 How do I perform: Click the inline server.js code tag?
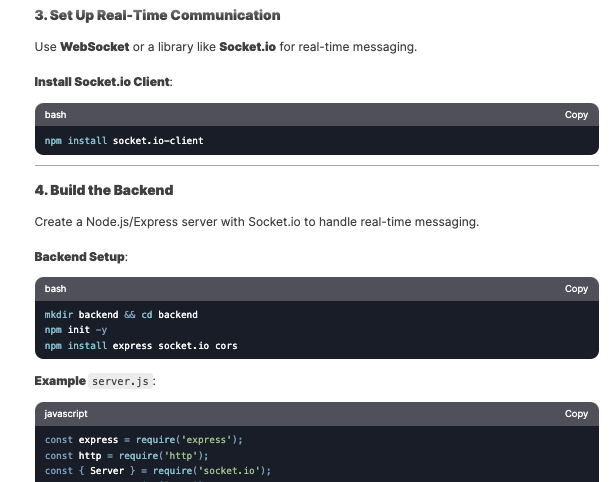pos(121,381)
